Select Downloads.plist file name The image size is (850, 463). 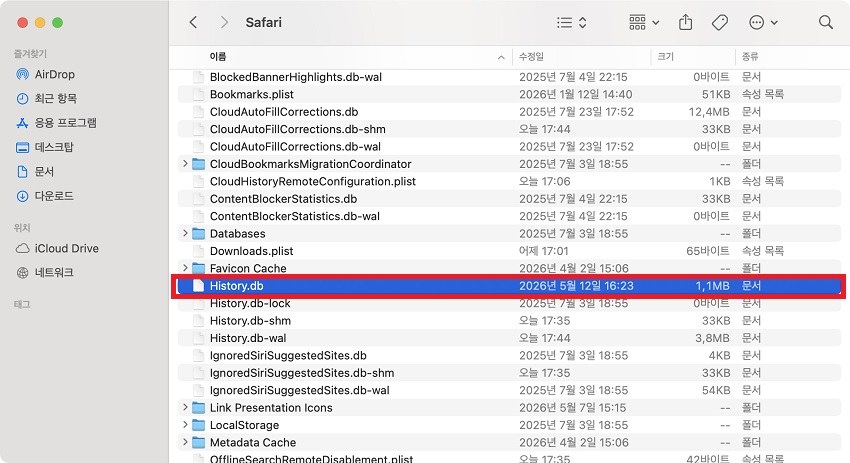(x=252, y=251)
